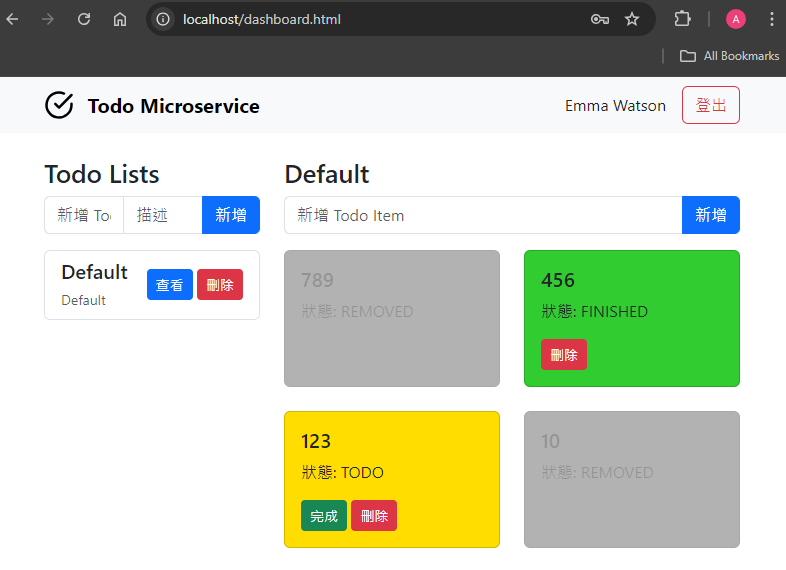Click the browser back arrow icon

(12, 19)
